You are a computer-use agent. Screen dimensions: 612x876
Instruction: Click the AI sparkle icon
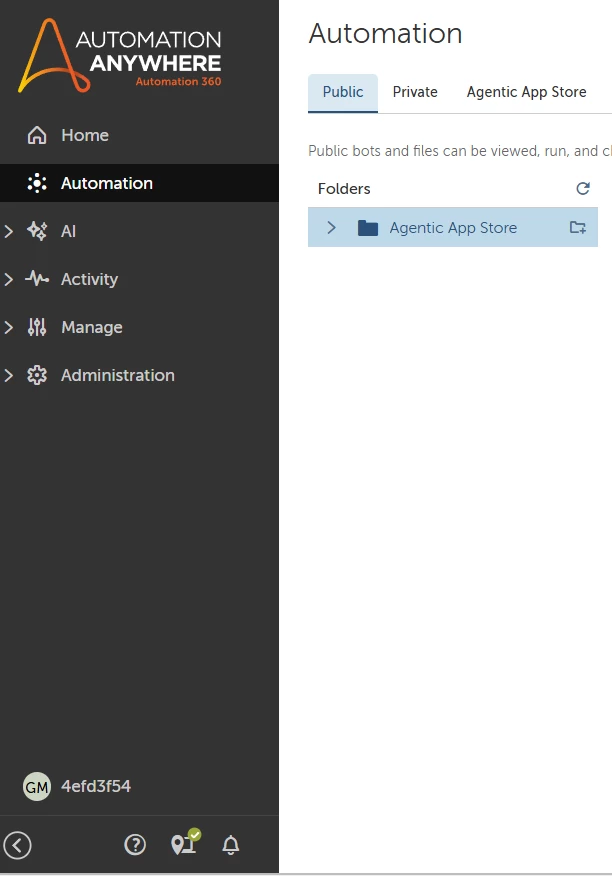point(37,231)
